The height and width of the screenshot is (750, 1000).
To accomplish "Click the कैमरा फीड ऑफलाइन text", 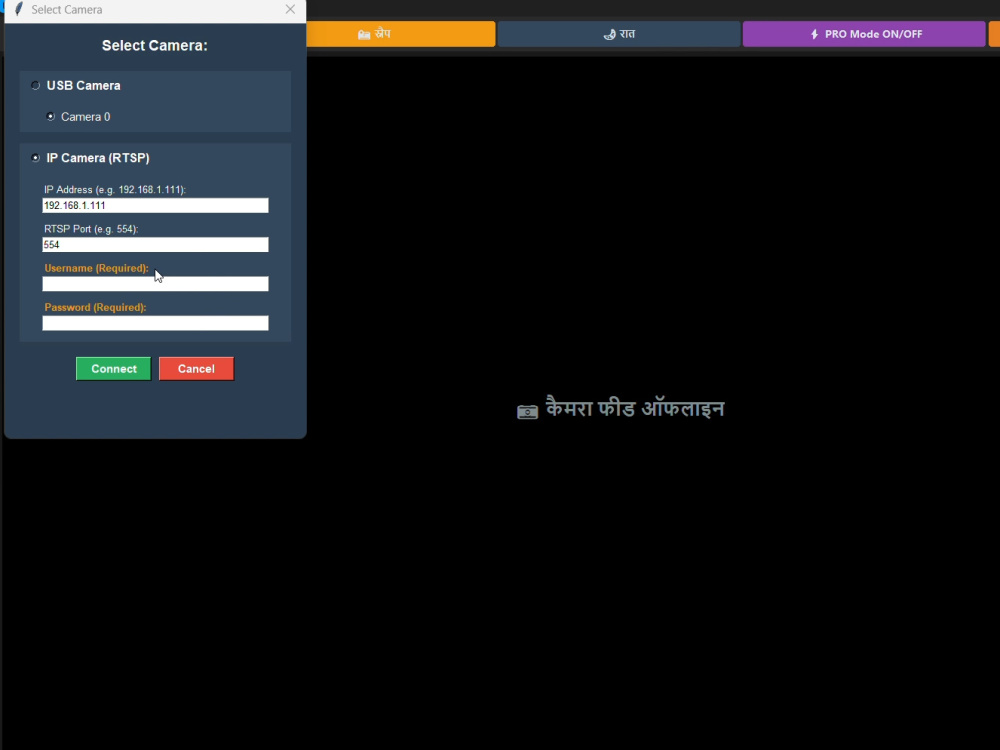I will click(x=635, y=408).
